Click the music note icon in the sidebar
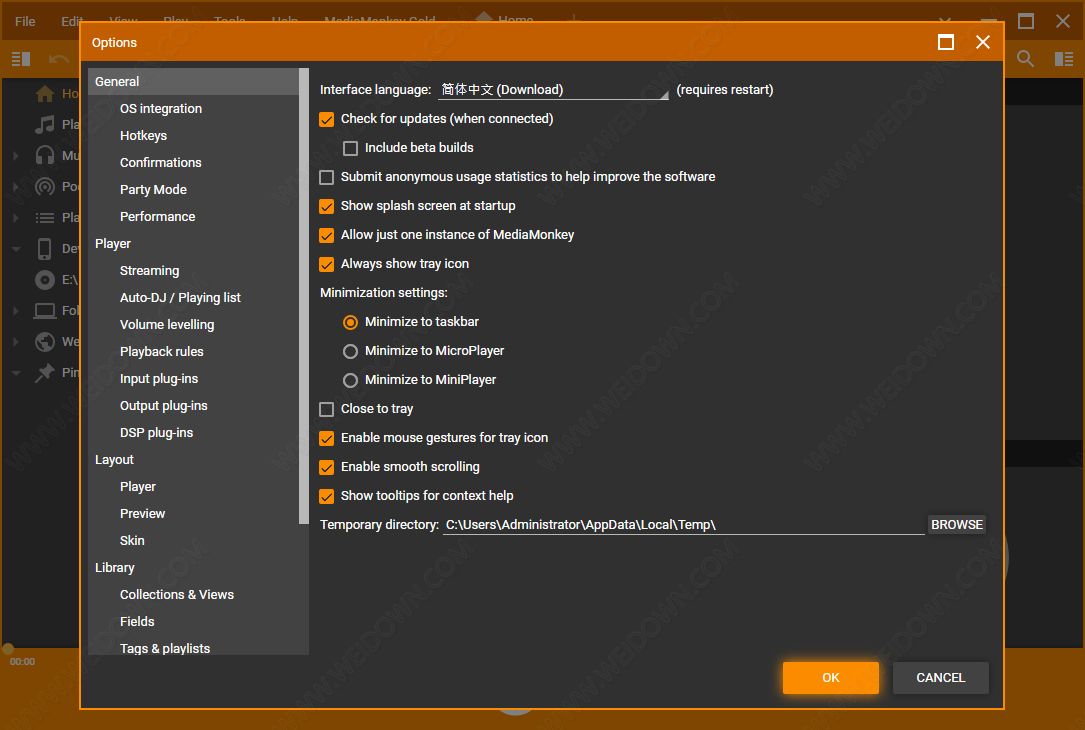Viewport: 1085px width, 730px height. [x=44, y=124]
